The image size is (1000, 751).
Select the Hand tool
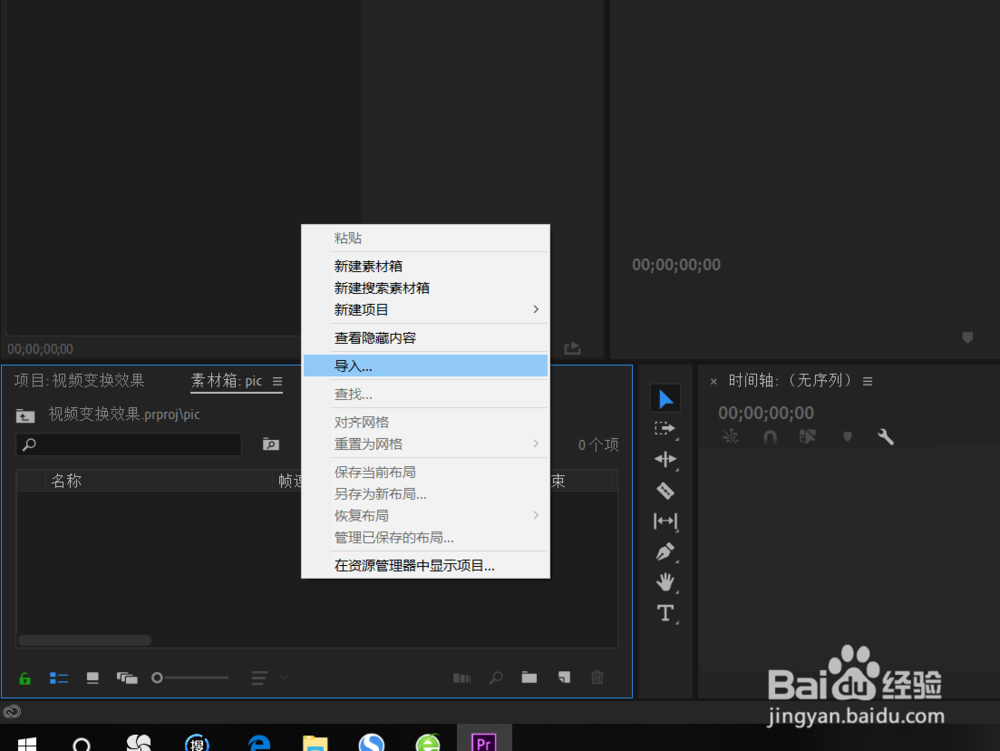click(665, 582)
